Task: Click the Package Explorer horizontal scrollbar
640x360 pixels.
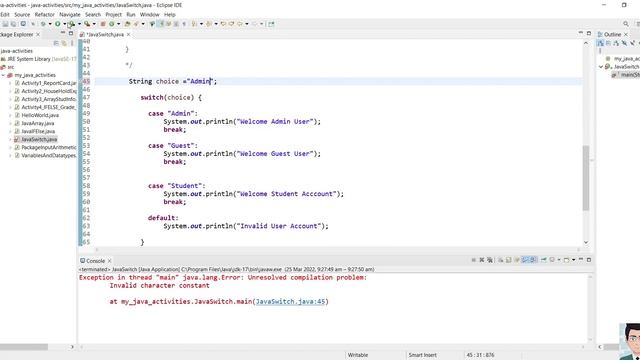Action: point(24,347)
